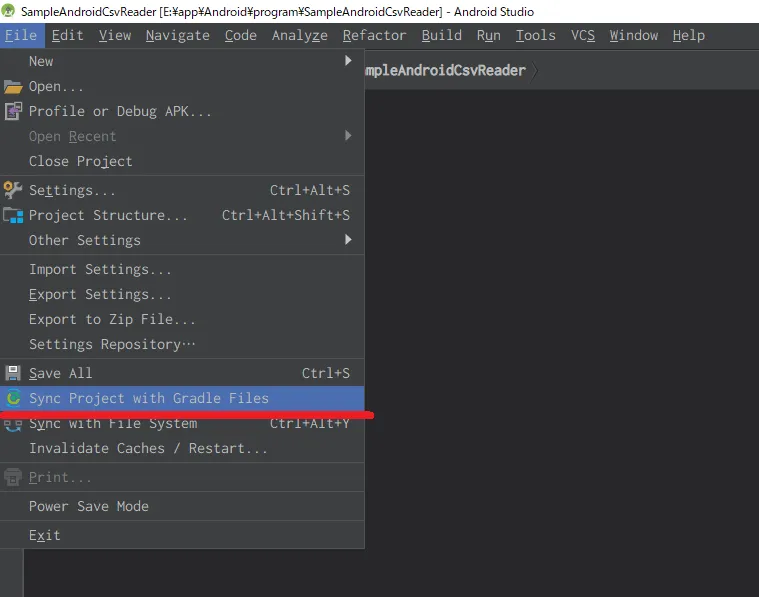759x597 pixels.
Task: Select Sync Project with Gradle Files
Action: tap(148, 398)
